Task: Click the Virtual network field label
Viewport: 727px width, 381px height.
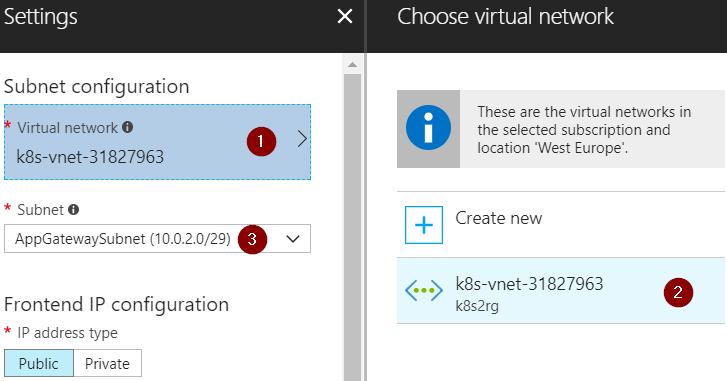Action: (68, 127)
